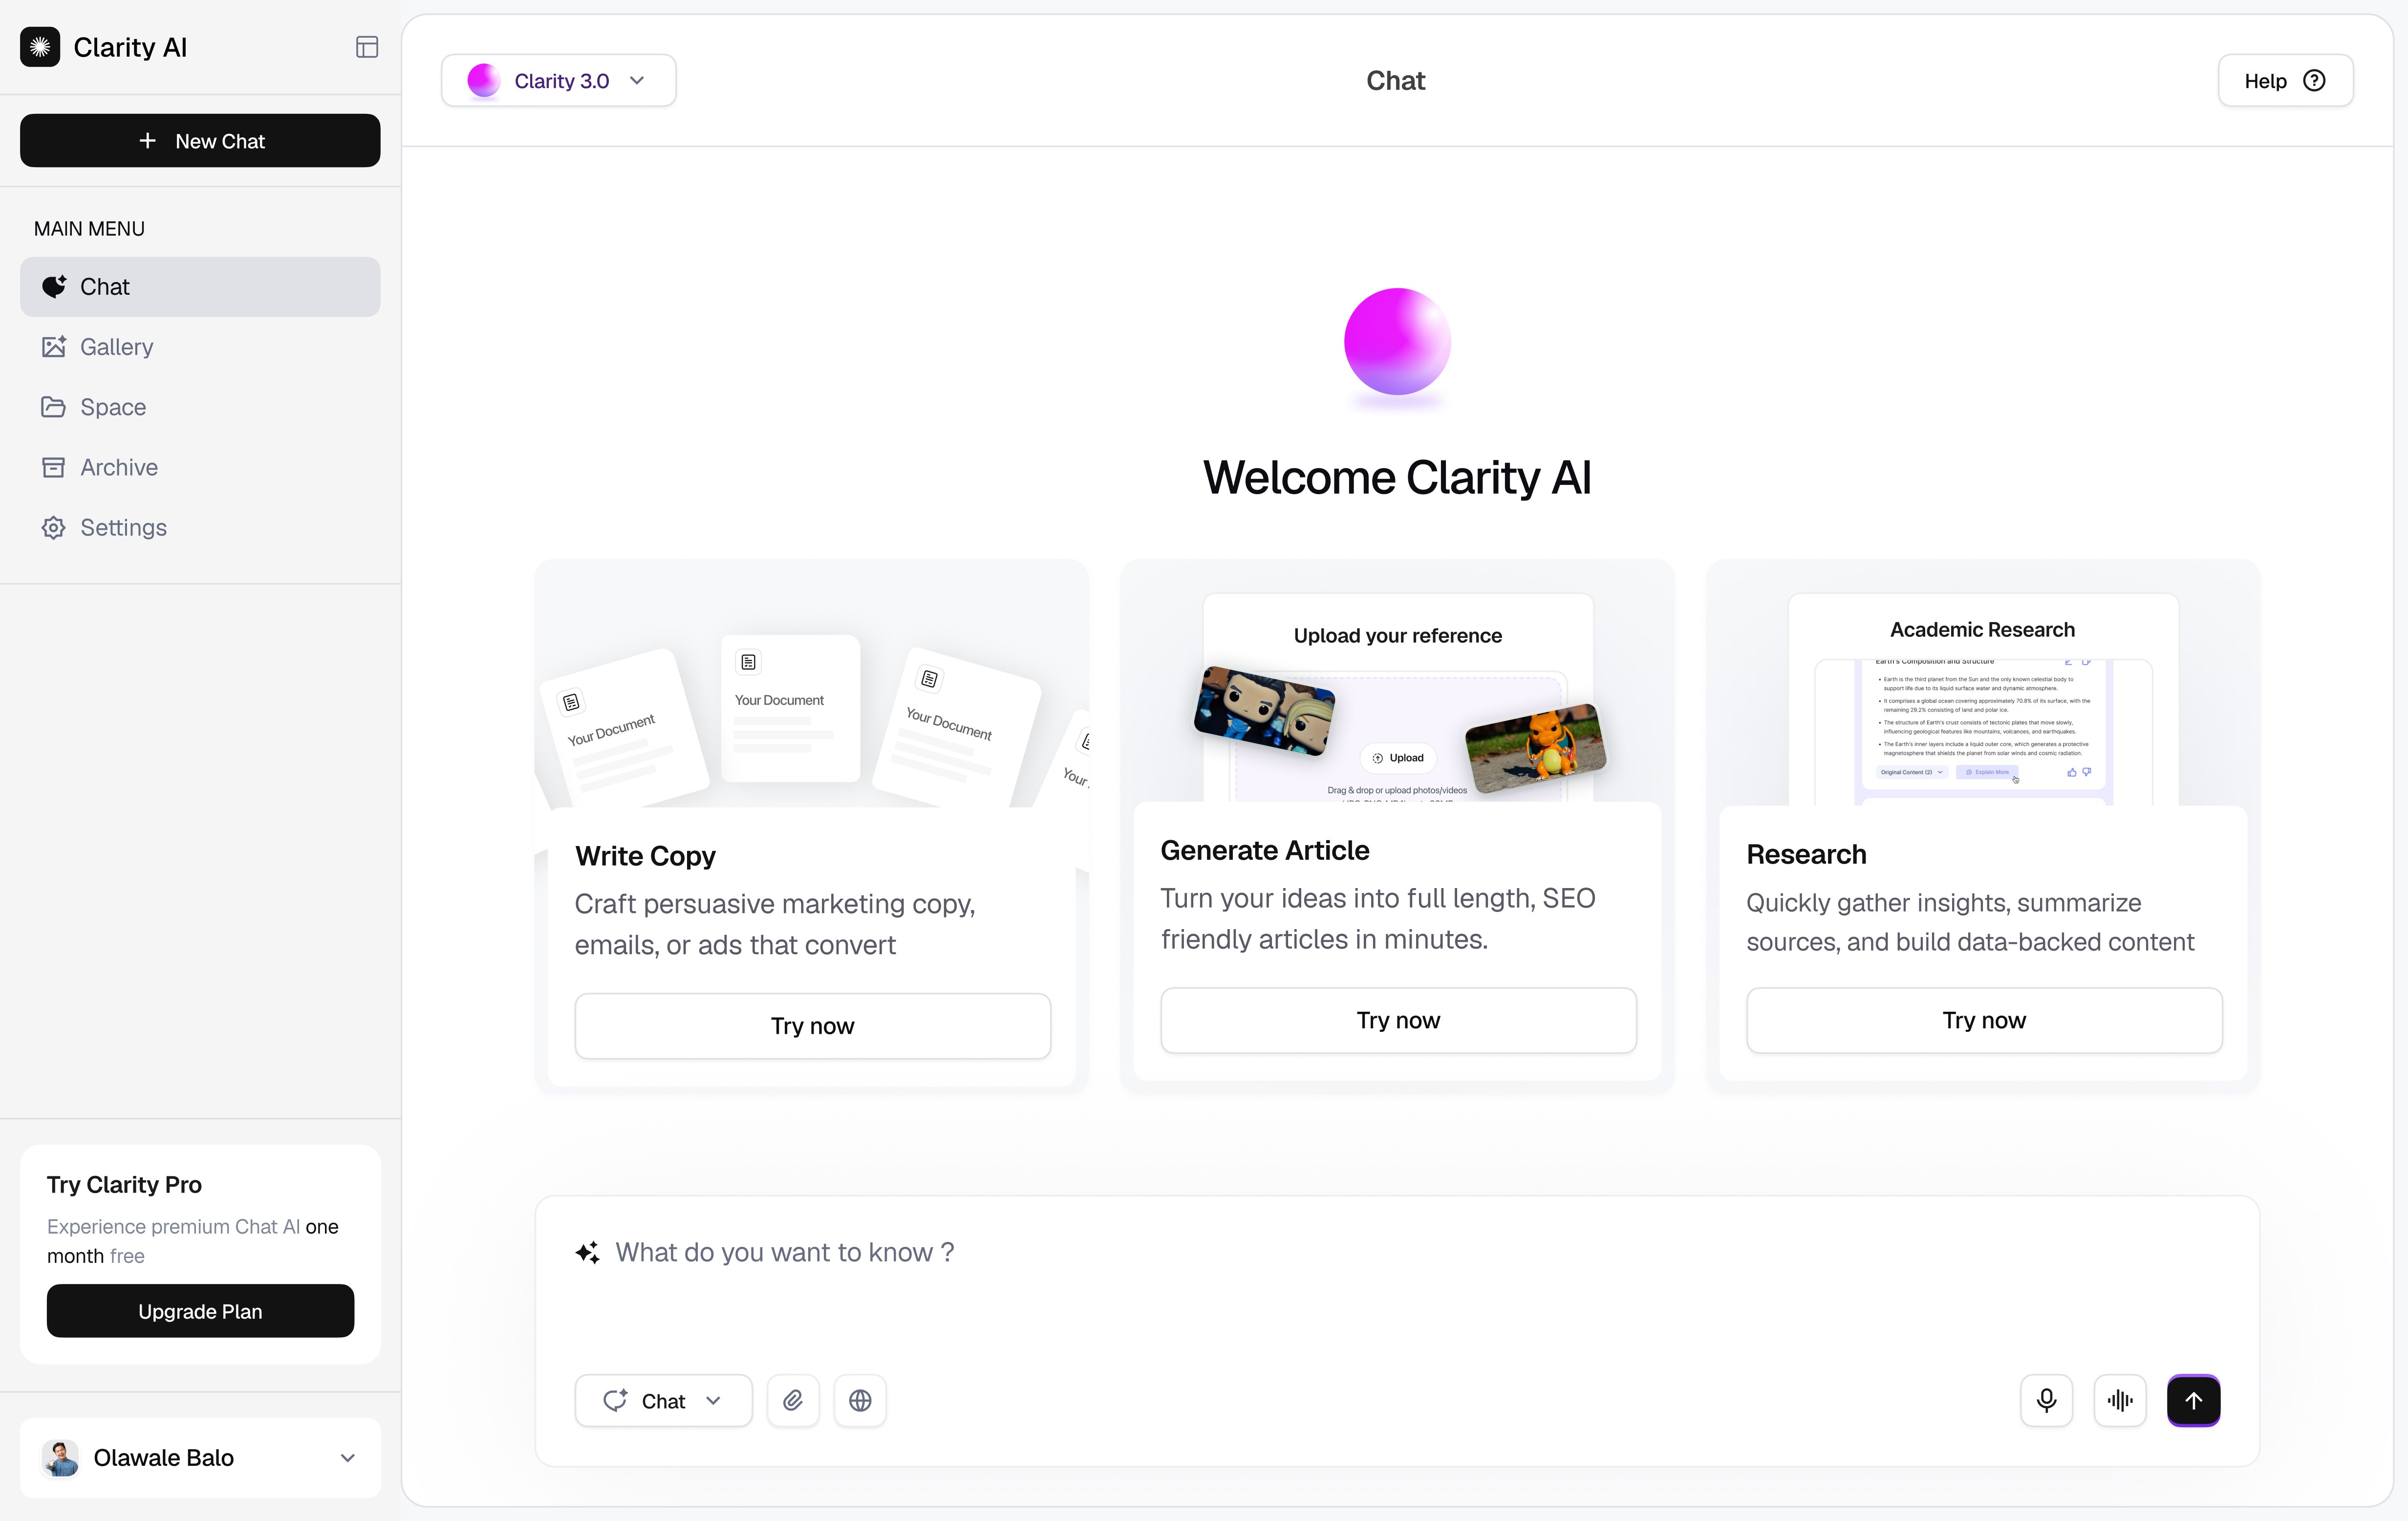Click the microphone voice input icon

(x=2046, y=1400)
